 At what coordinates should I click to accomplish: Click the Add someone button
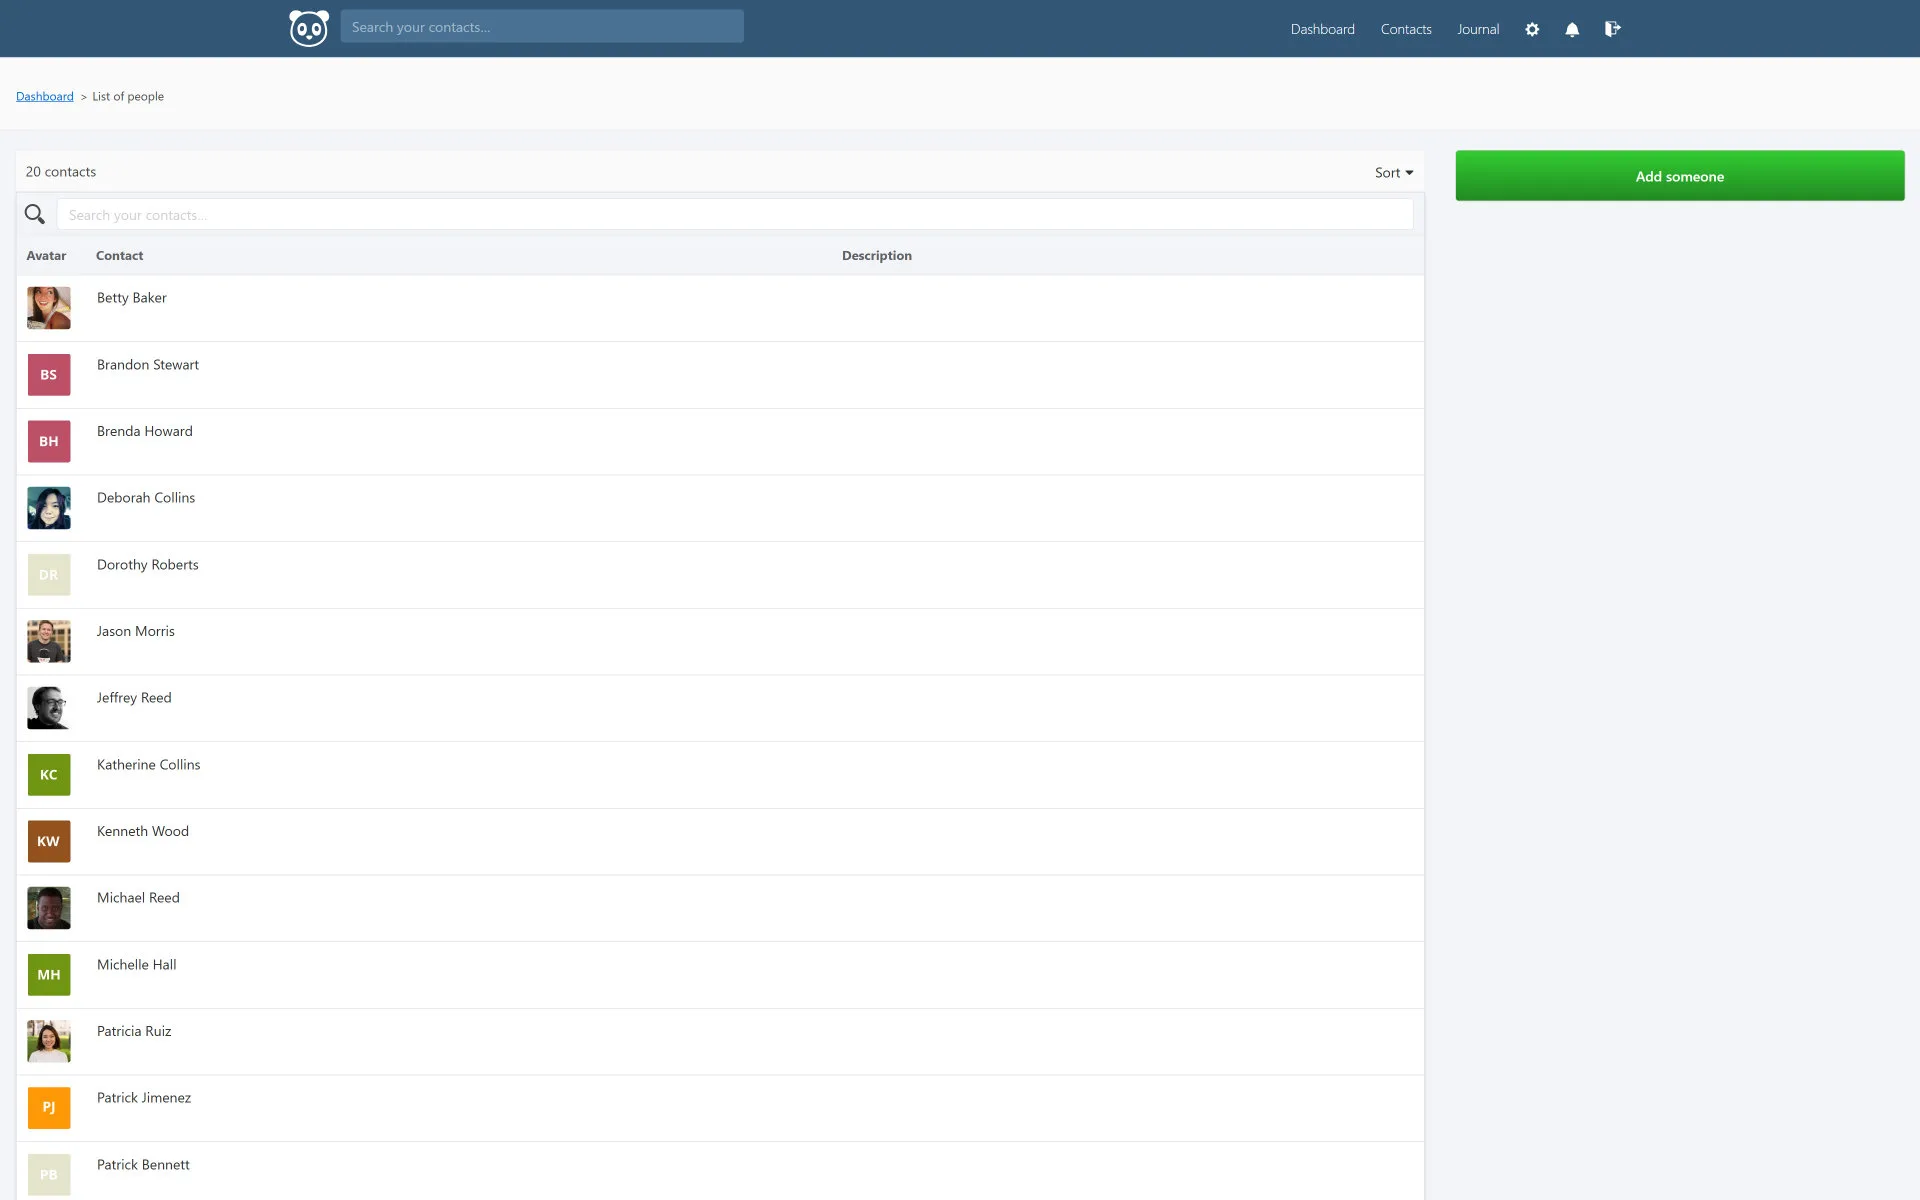[1680, 176]
